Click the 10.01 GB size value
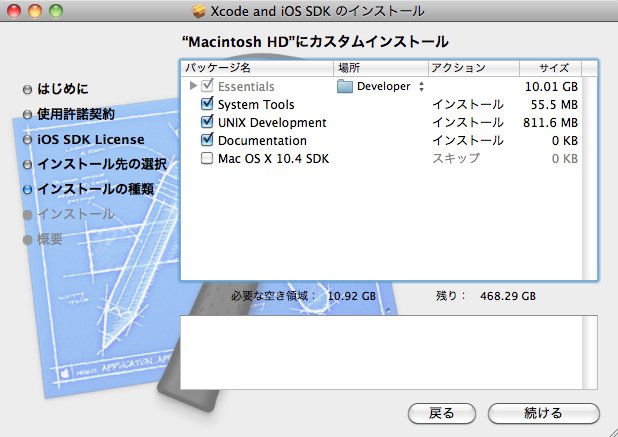This screenshot has height=437, width=618. click(x=551, y=86)
